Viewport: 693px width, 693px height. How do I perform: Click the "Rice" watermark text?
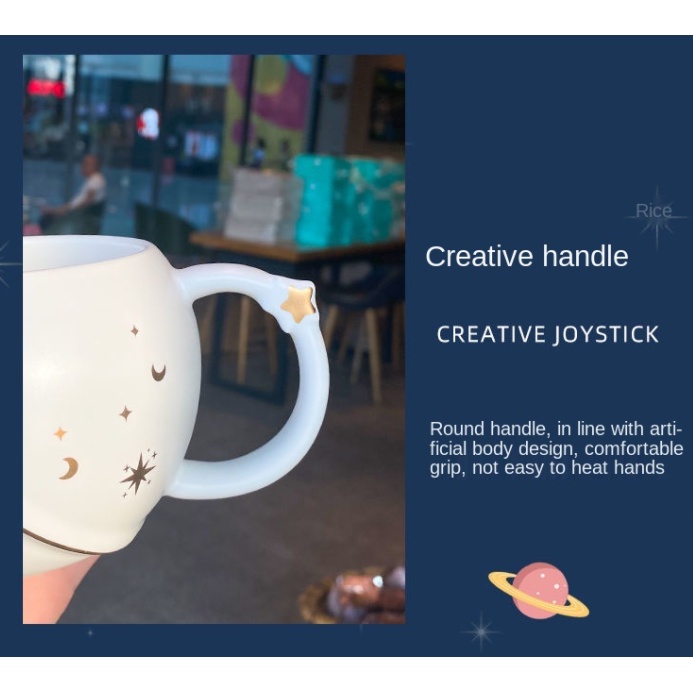[x=654, y=211]
